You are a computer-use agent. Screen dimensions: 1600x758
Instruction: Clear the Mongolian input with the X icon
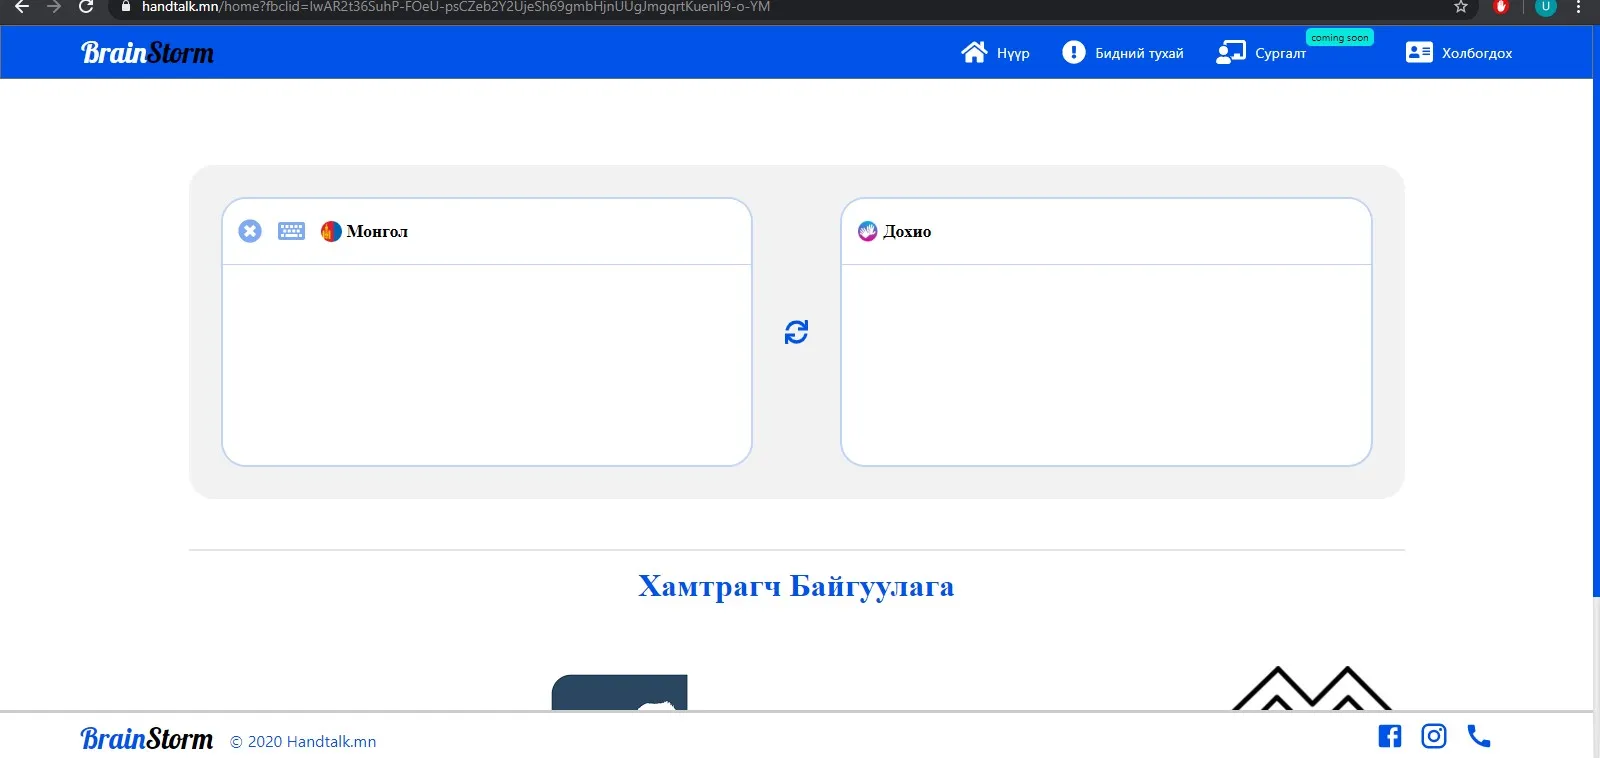(x=250, y=231)
